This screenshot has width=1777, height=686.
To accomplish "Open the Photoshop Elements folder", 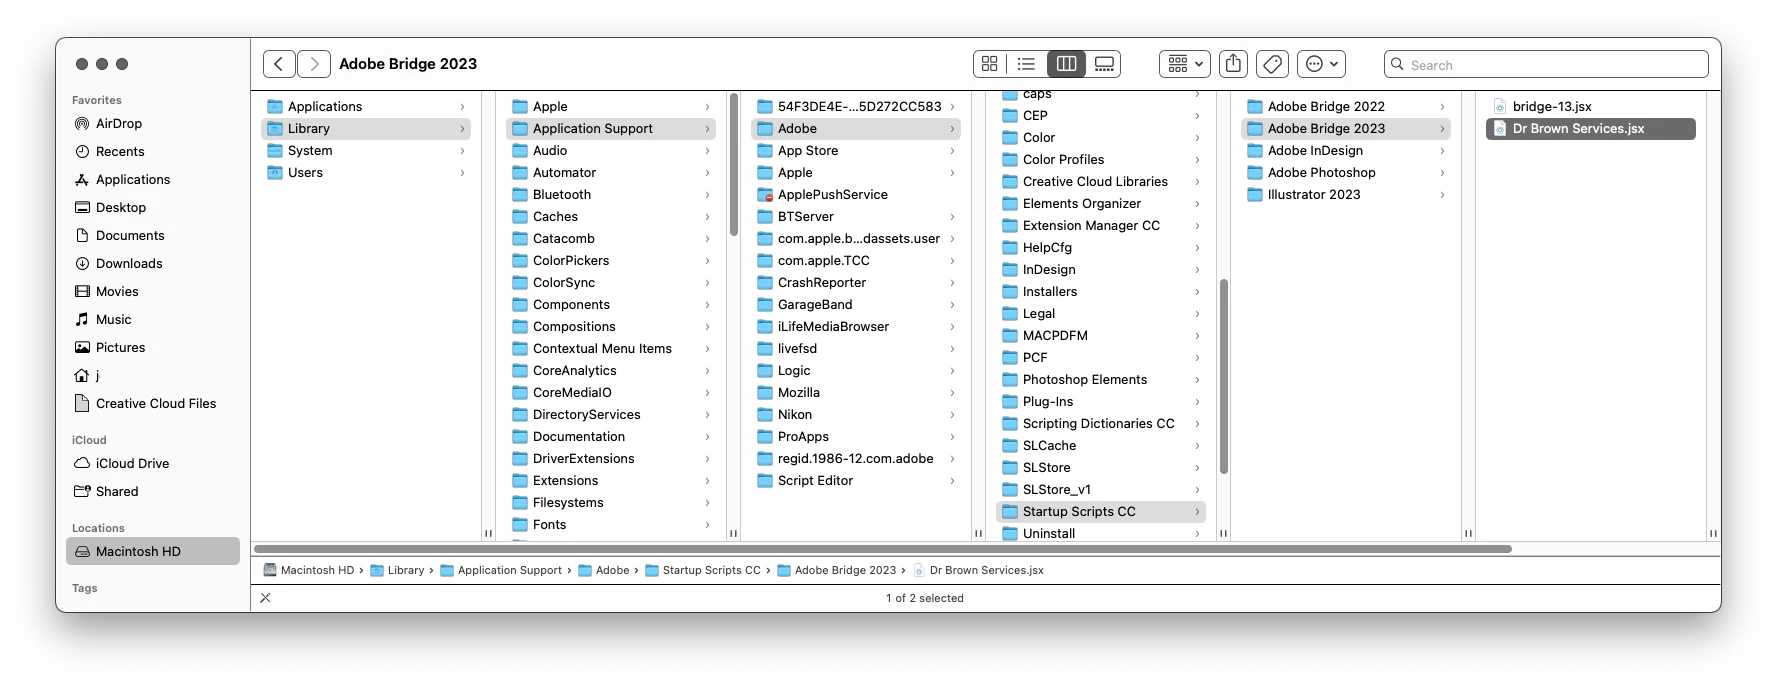I will tap(1101, 380).
